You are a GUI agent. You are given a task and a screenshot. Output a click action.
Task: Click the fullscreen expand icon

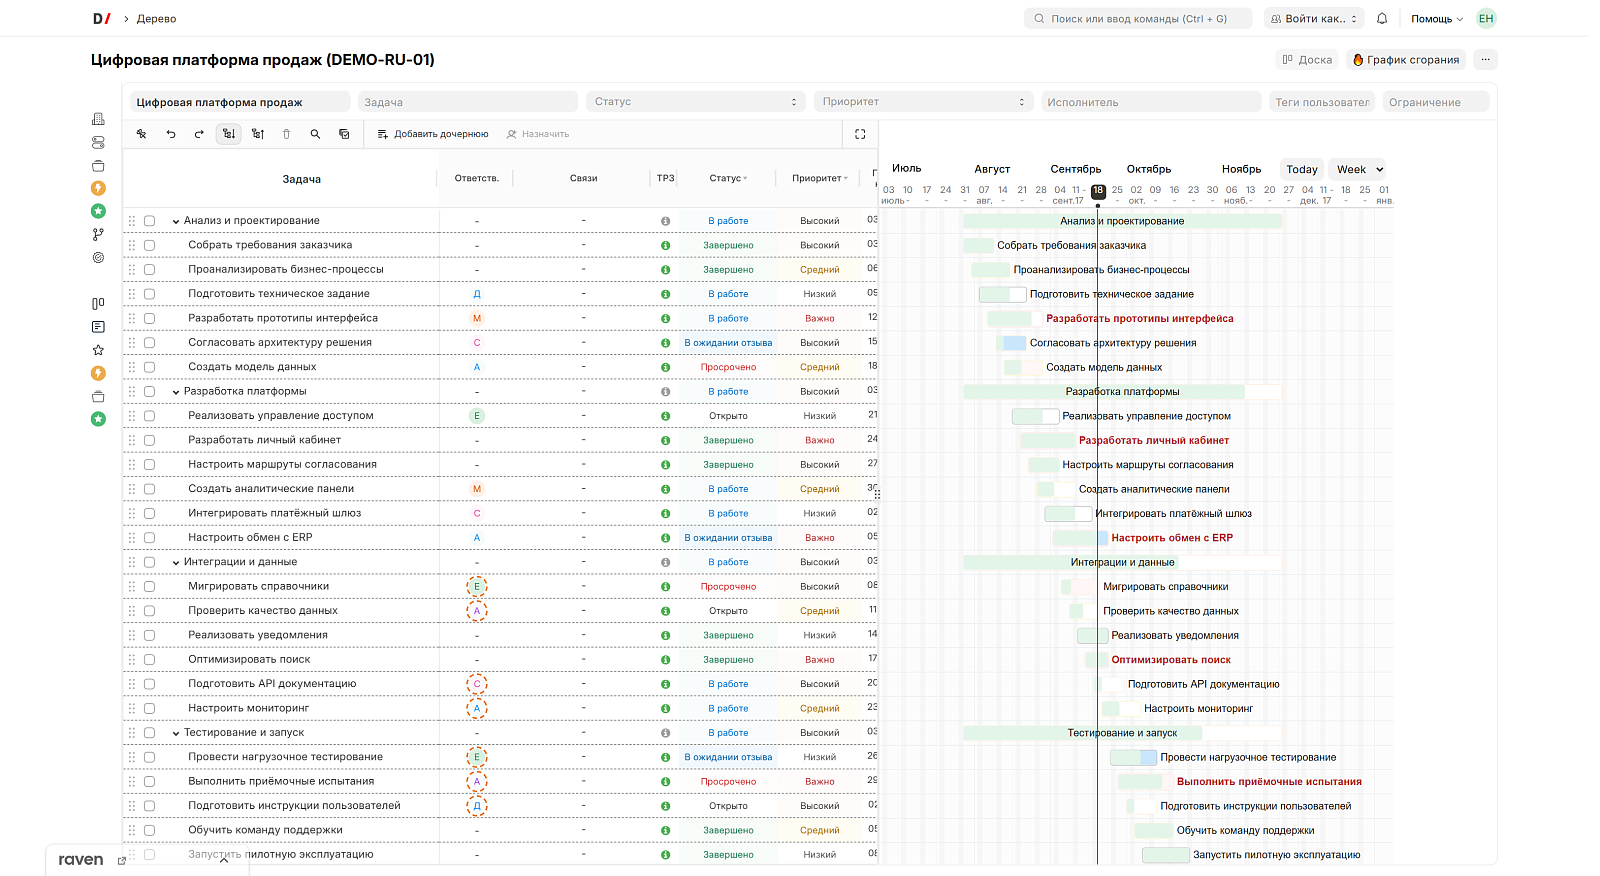coord(860,134)
